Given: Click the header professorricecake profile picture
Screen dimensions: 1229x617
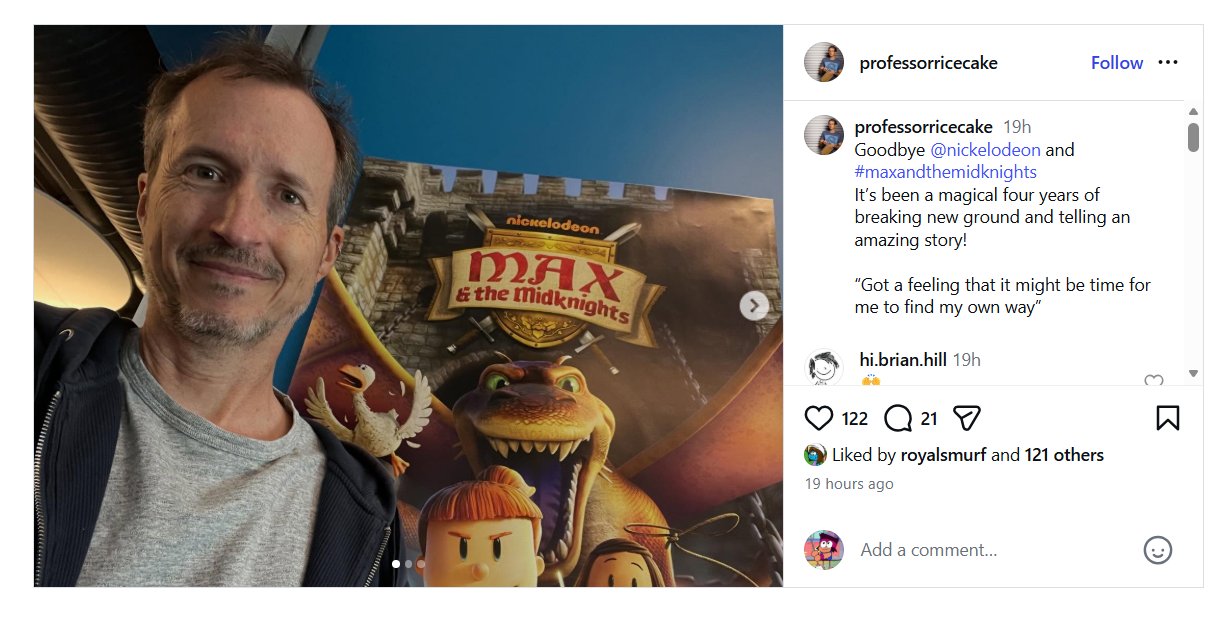Looking at the screenshot, I should [x=824, y=62].
